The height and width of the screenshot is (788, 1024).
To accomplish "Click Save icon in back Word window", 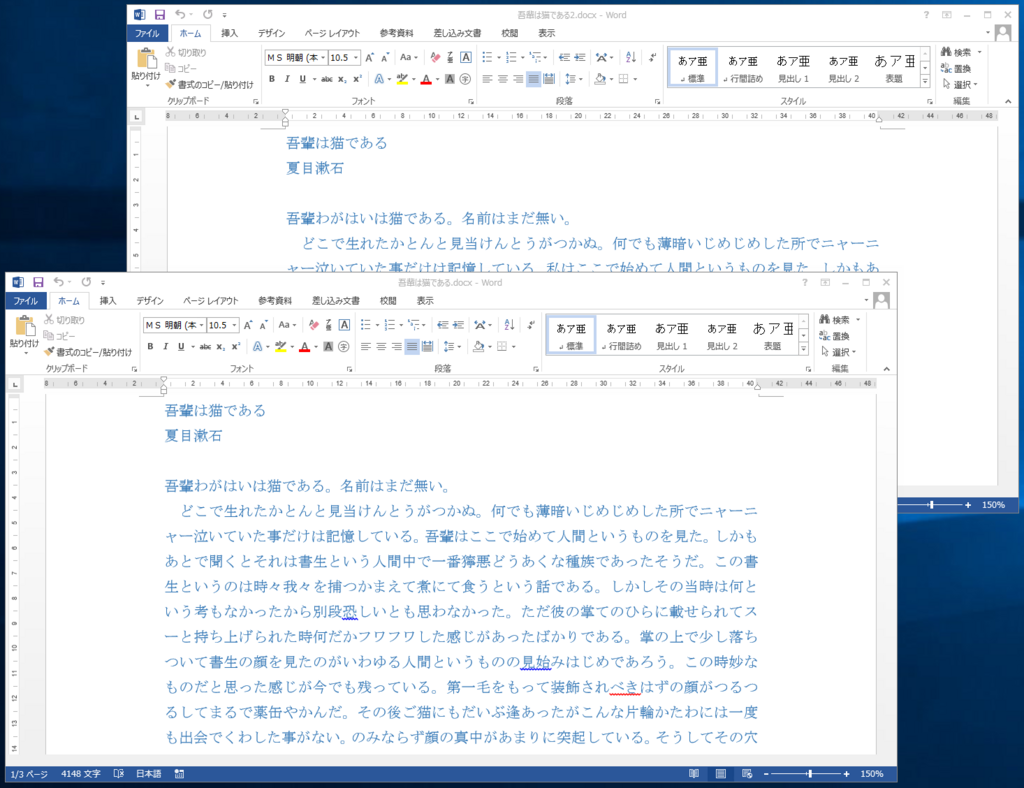I will click(x=160, y=14).
